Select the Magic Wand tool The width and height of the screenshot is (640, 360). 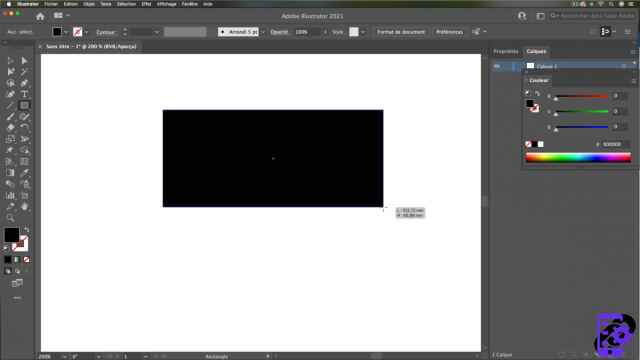(x=24, y=72)
